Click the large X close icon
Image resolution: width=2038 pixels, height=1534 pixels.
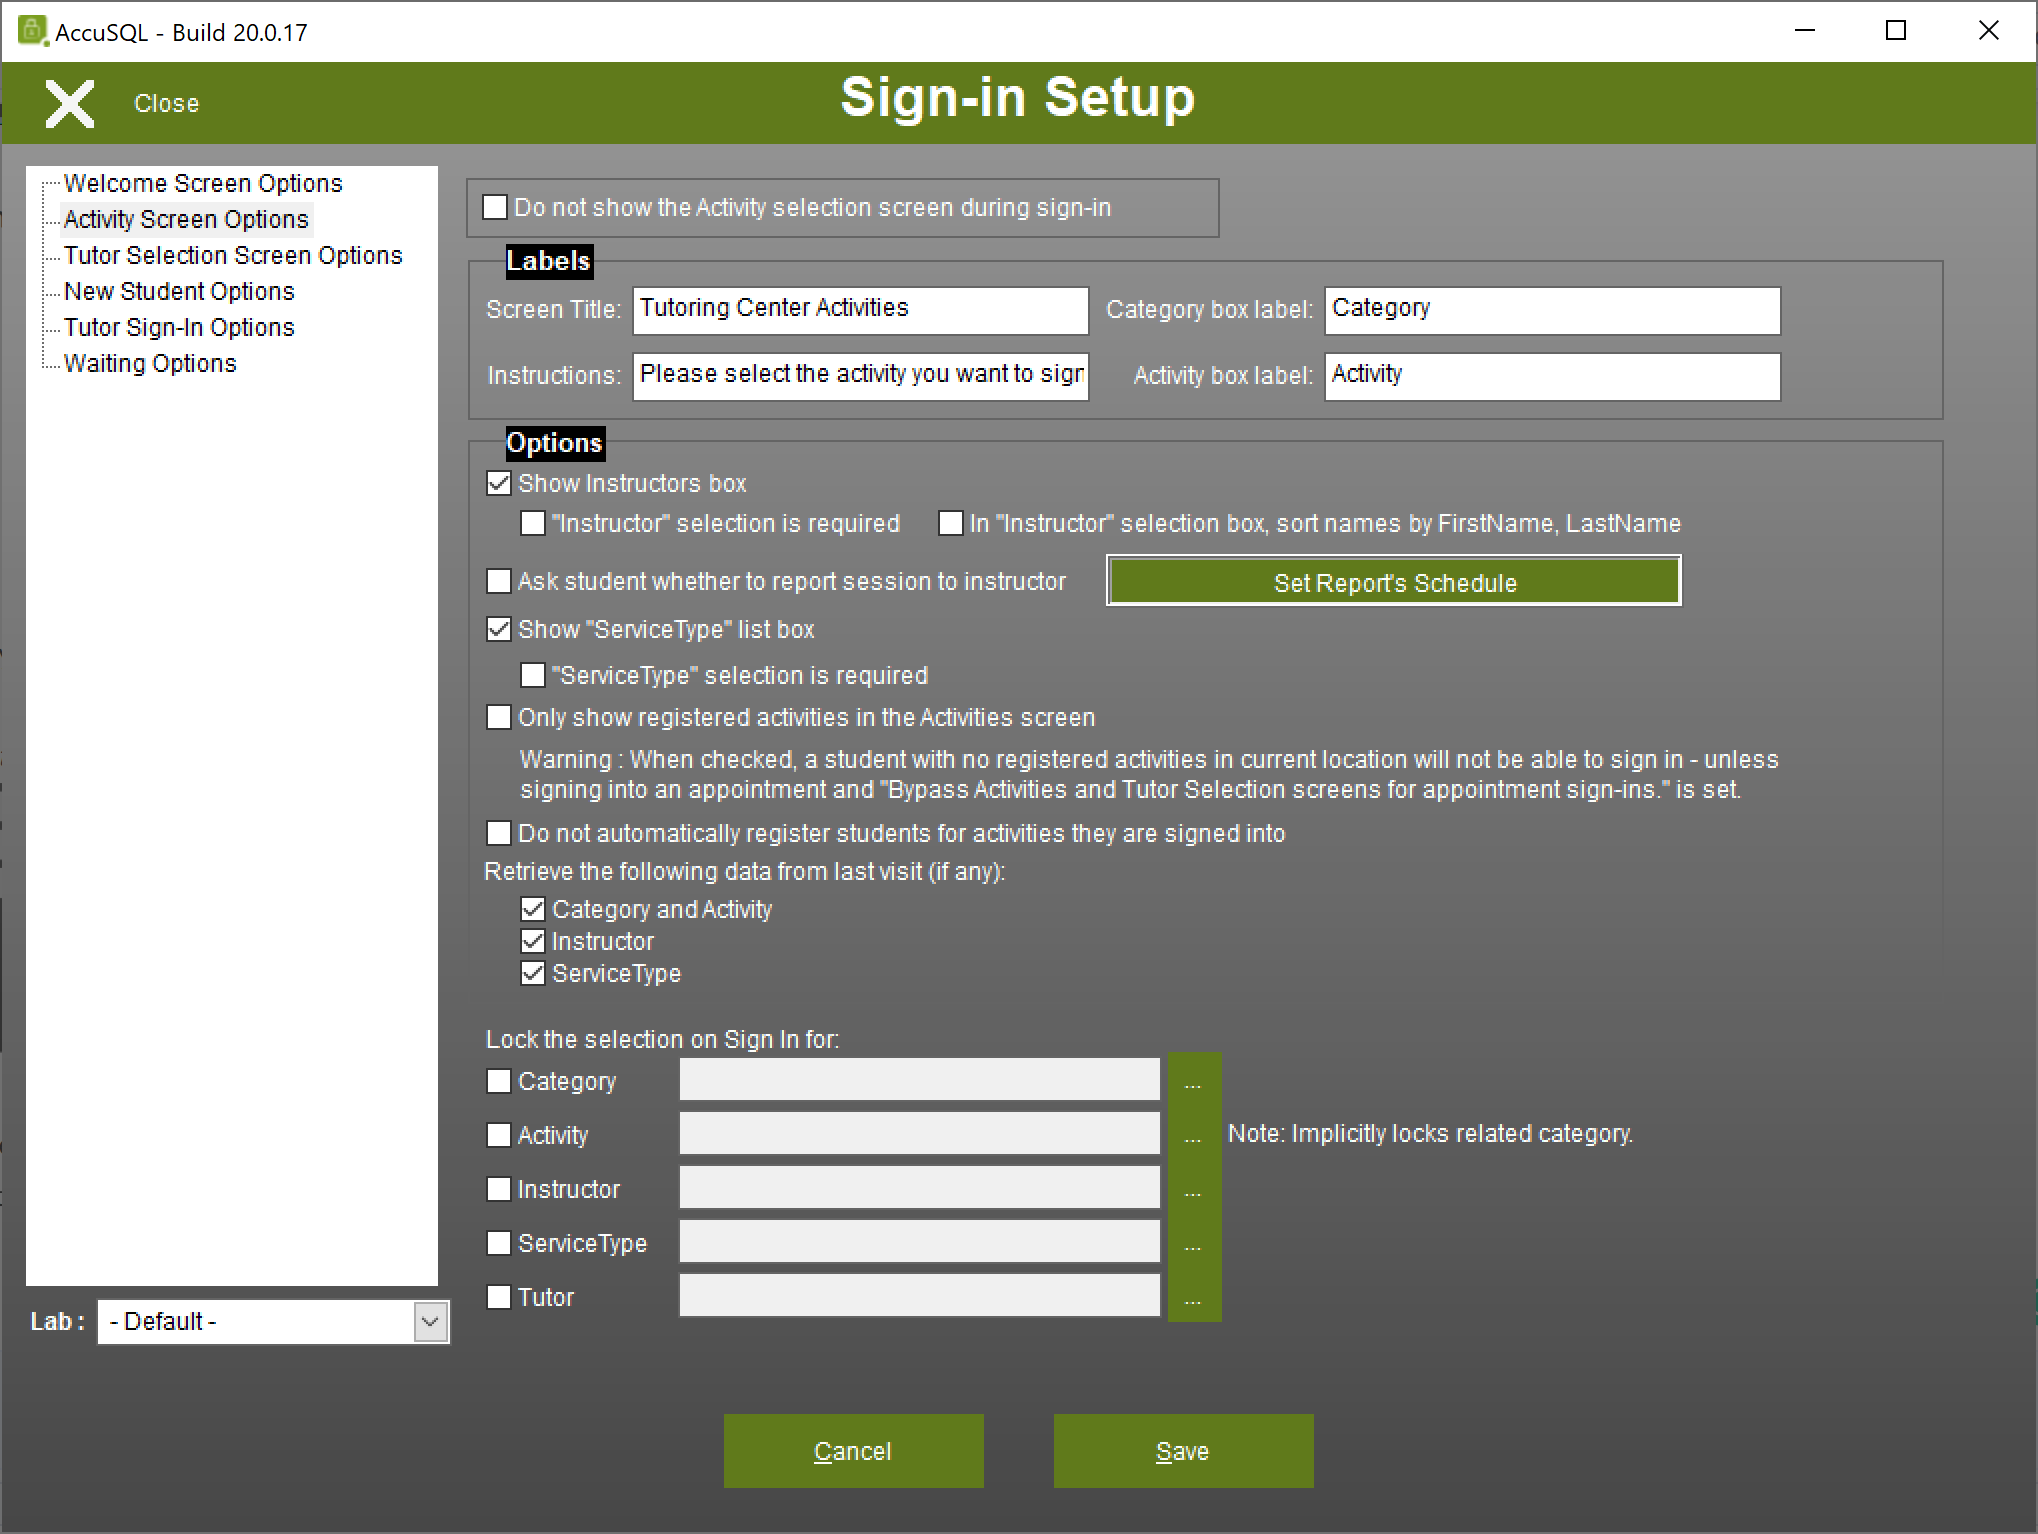tap(69, 103)
